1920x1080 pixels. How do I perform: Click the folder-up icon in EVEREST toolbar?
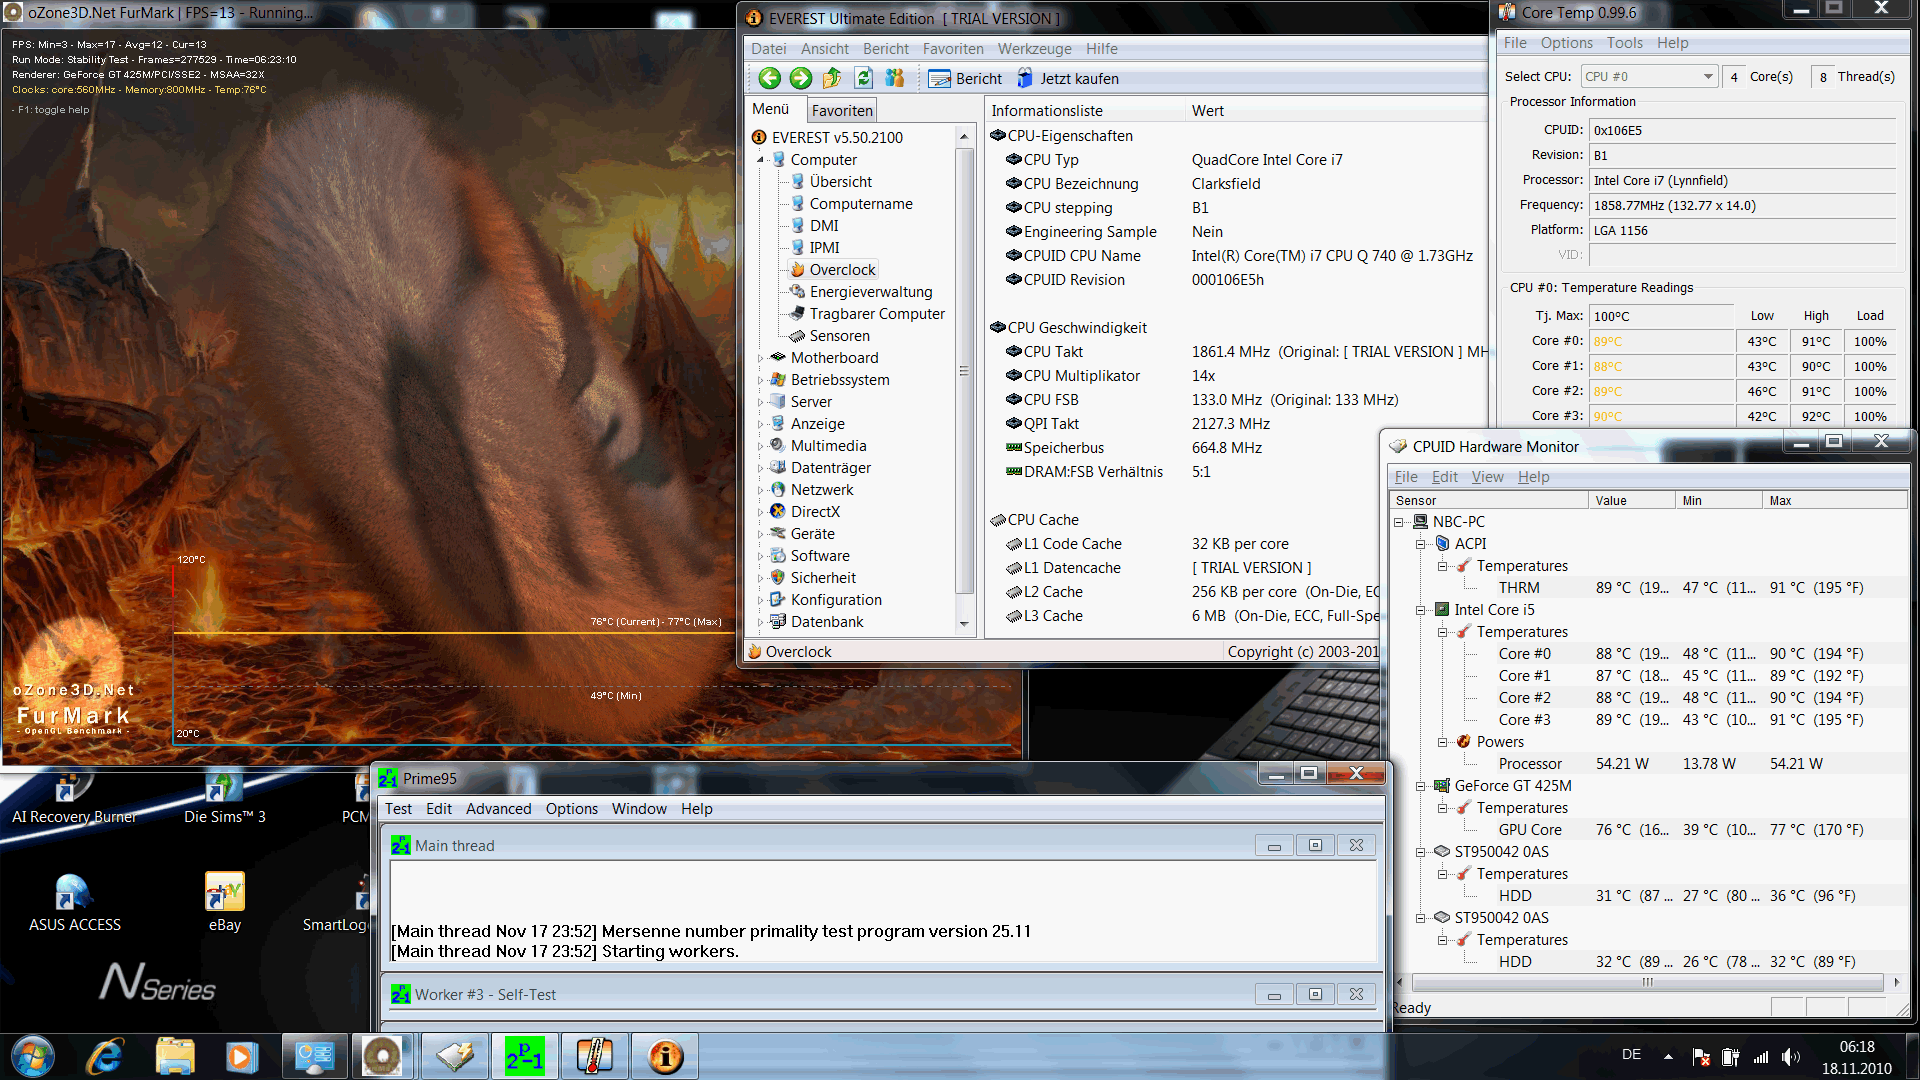pos(832,78)
